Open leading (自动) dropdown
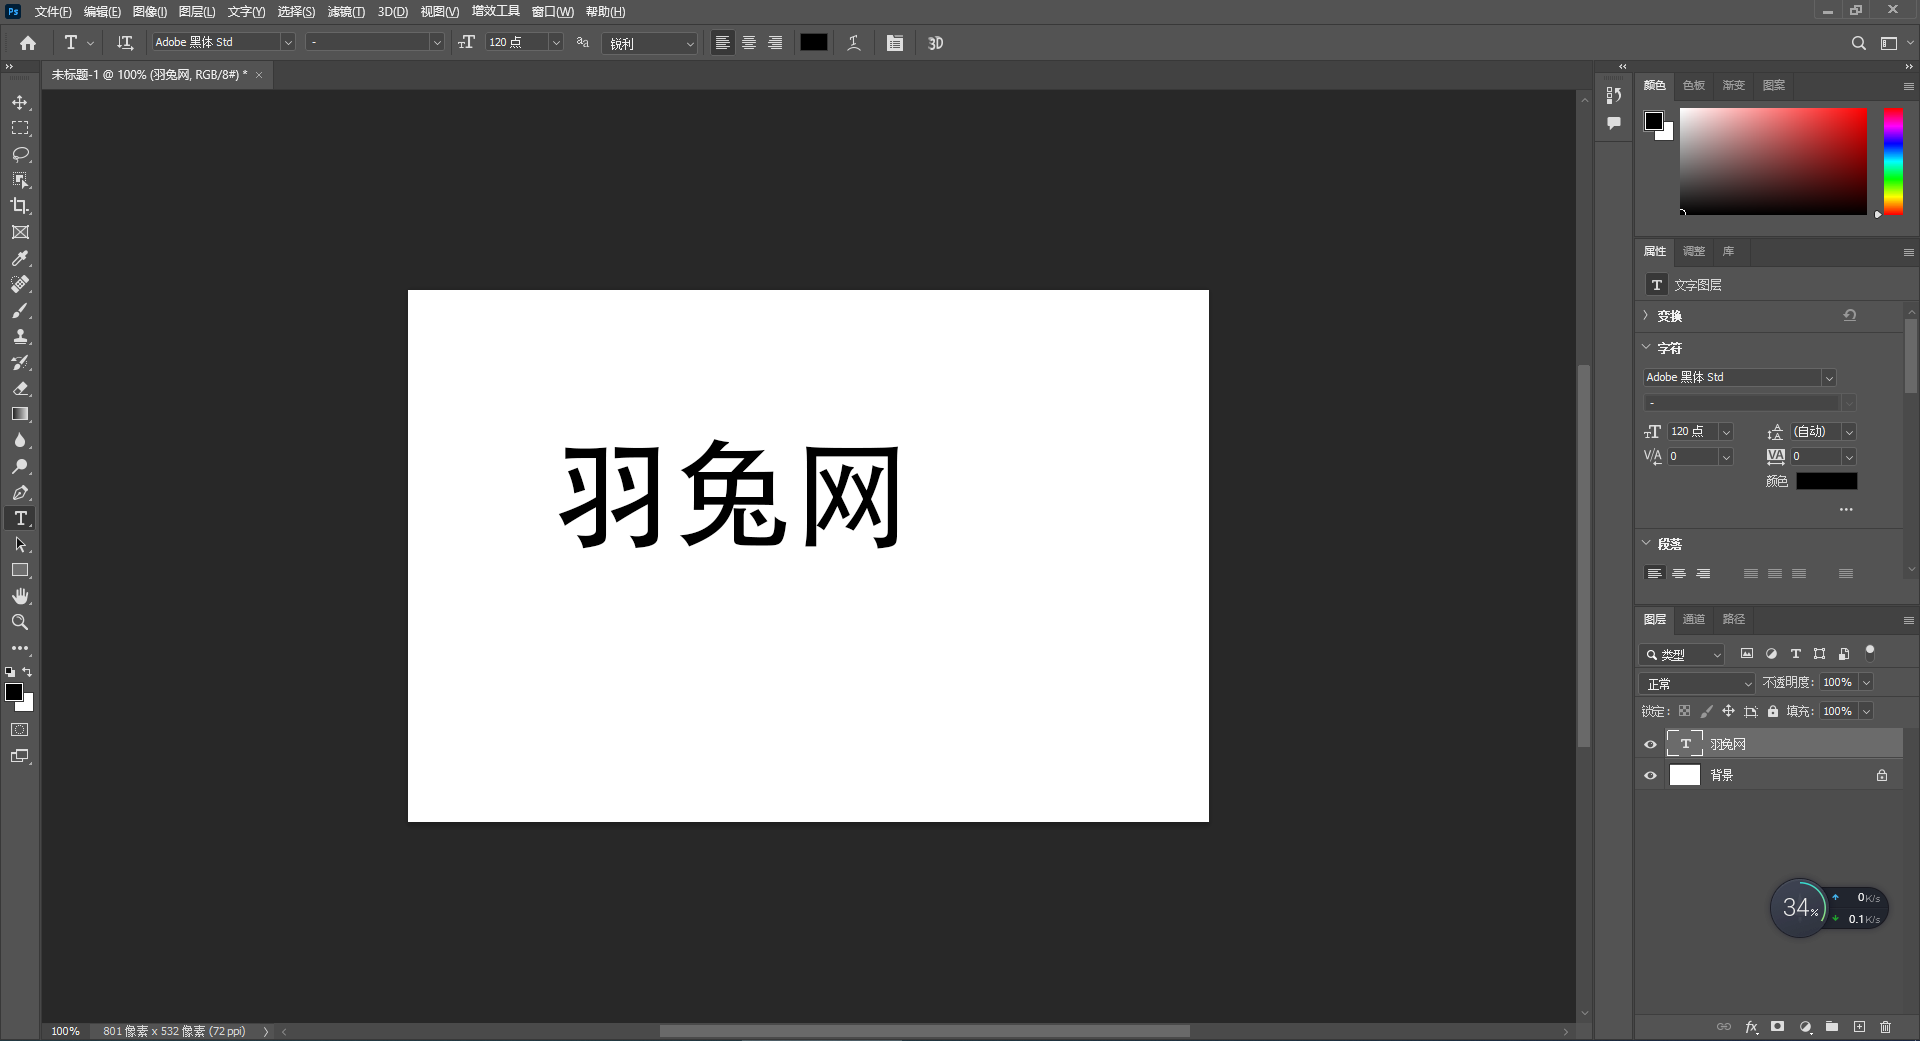Image resolution: width=1920 pixels, height=1041 pixels. pos(1848,432)
